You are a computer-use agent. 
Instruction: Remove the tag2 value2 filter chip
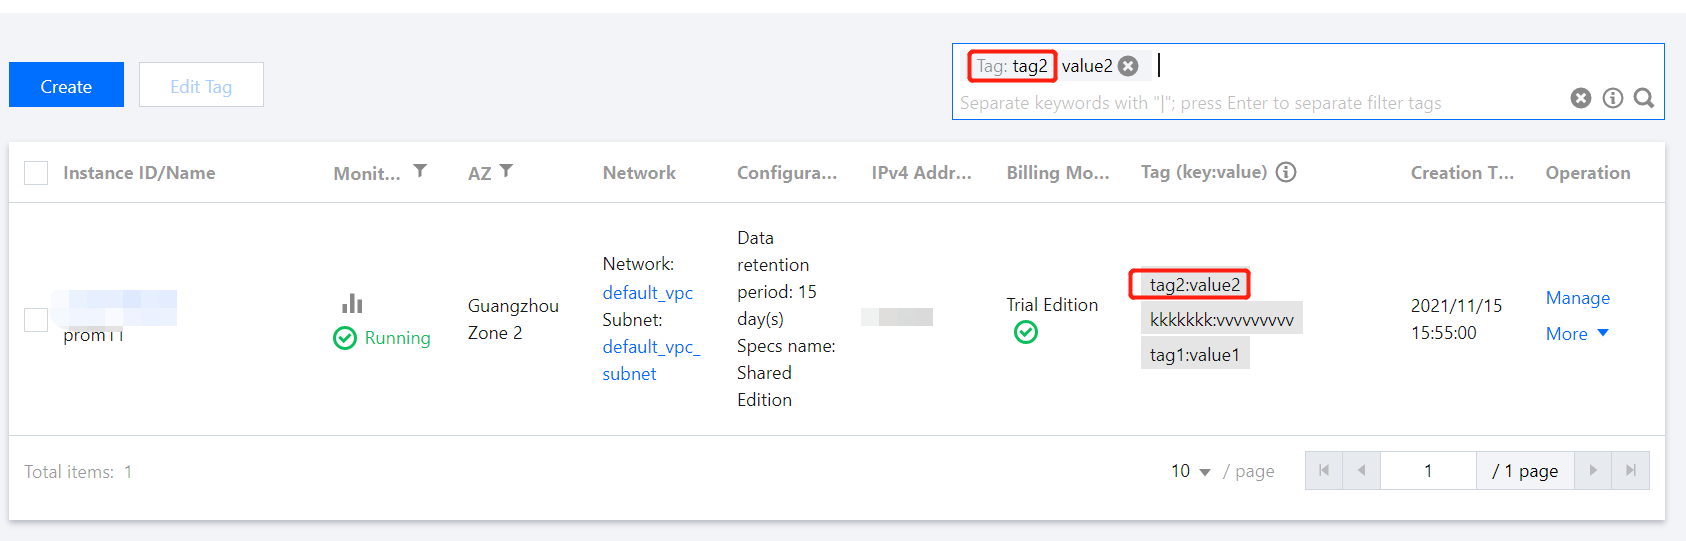click(x=1128, y=66)
